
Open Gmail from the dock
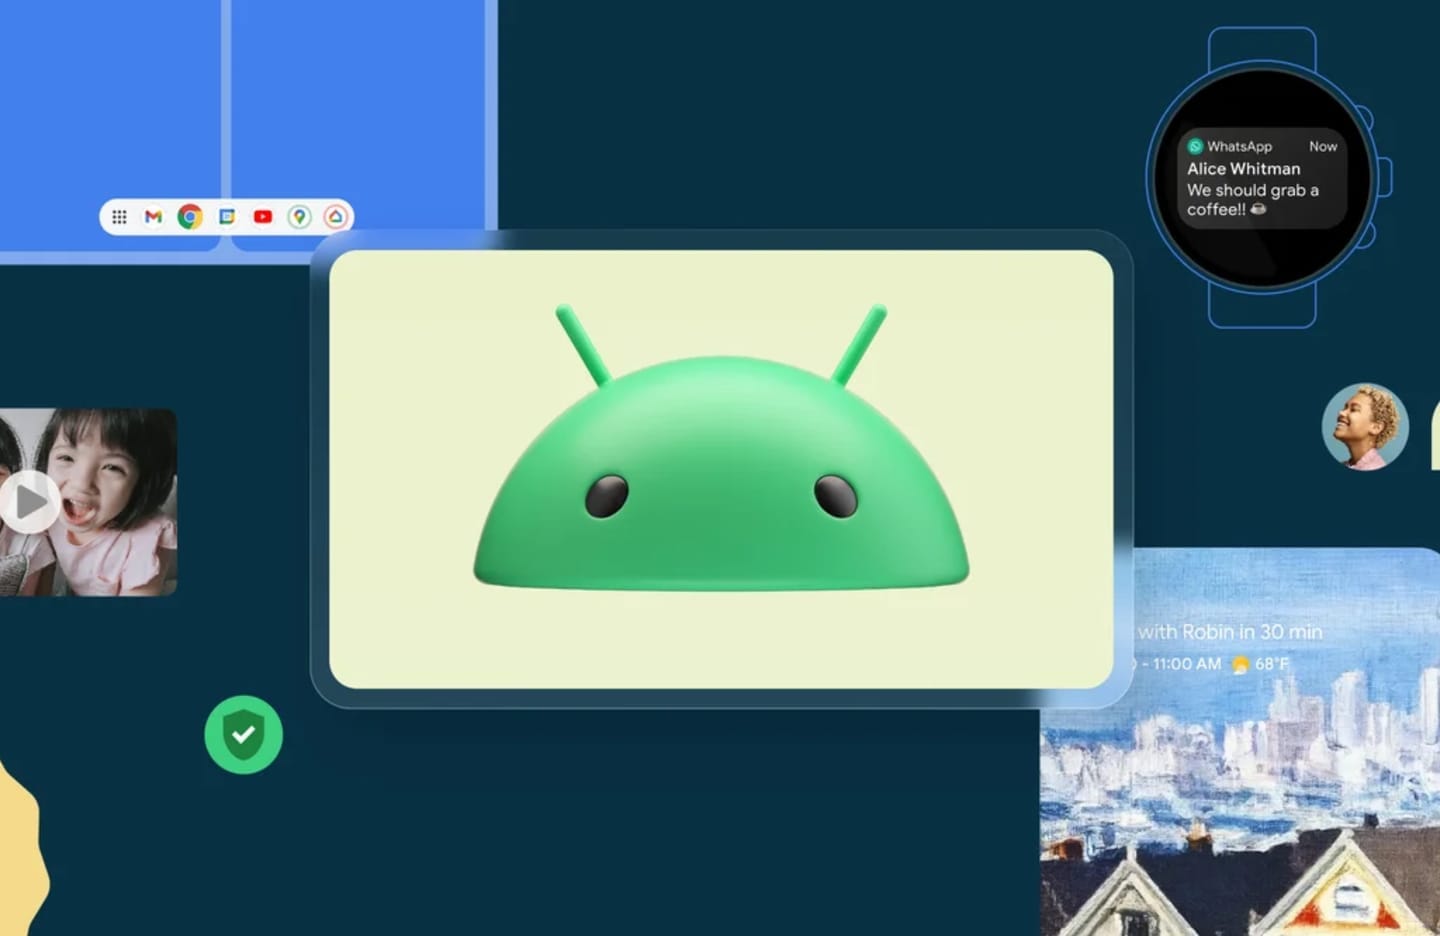(153, 217)
